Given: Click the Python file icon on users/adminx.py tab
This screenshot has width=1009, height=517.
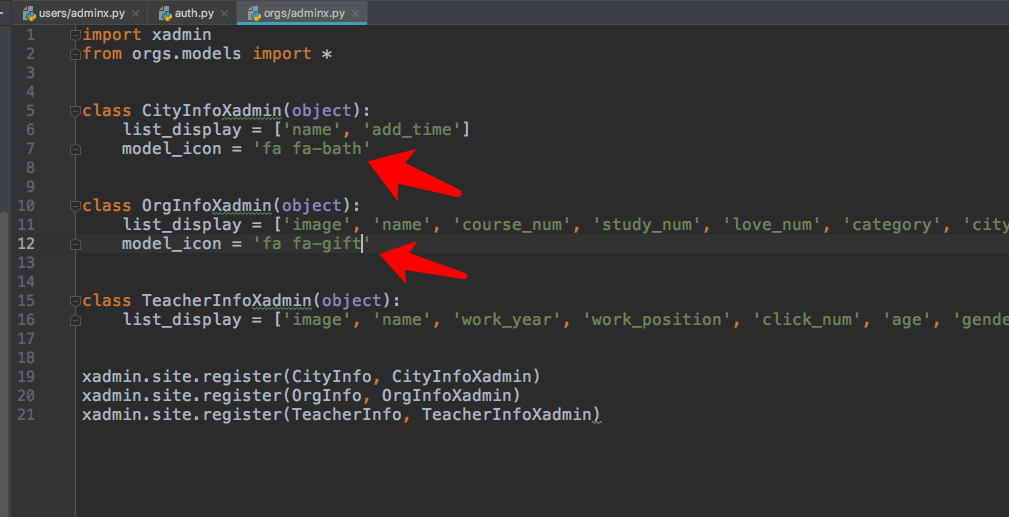Looking at the screenshot, I should (29, 13).
